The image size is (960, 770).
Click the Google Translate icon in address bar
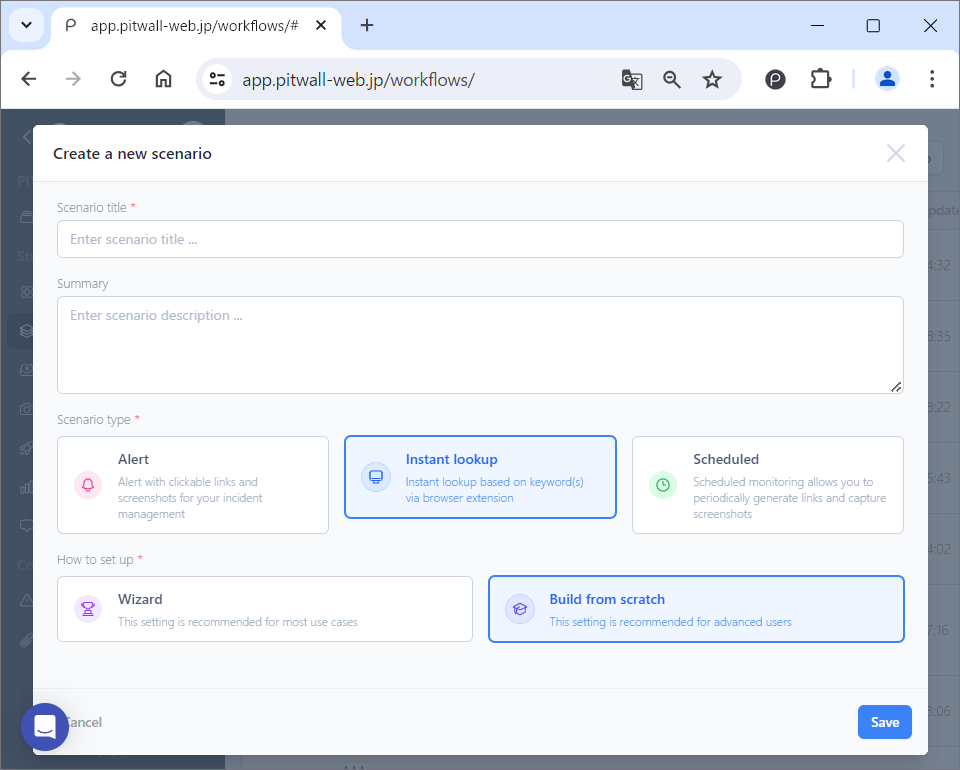[x=632, y=79]
